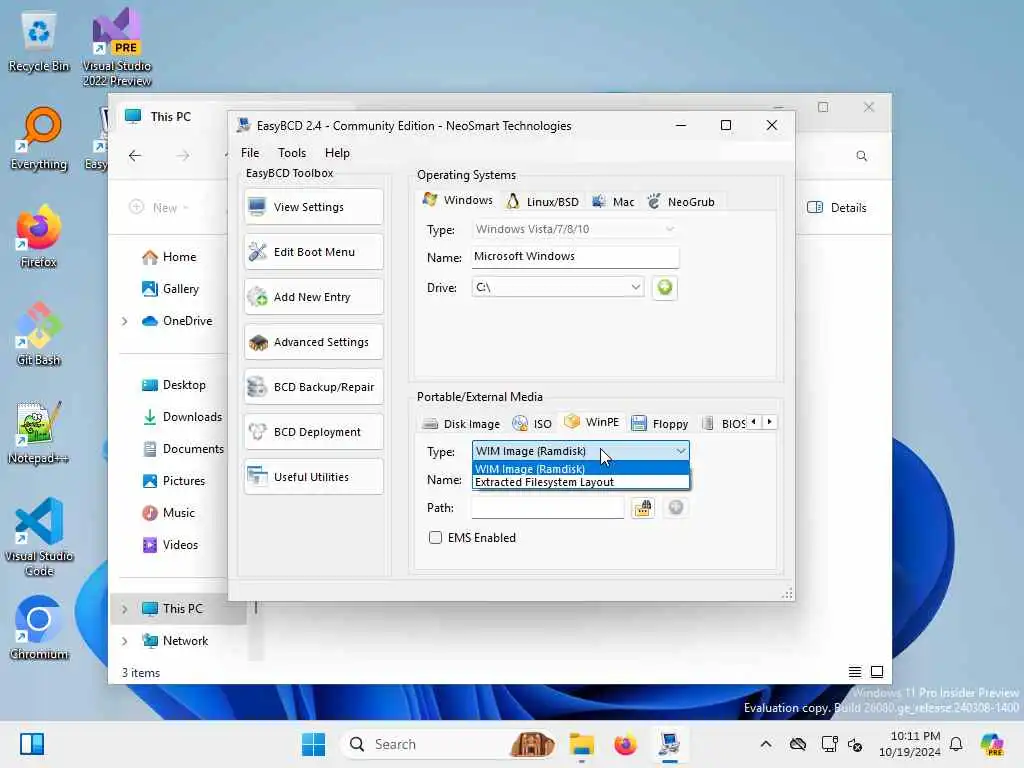Go to Add New Entry
This screenshot has height=768, width=1024.
point(313,297)
